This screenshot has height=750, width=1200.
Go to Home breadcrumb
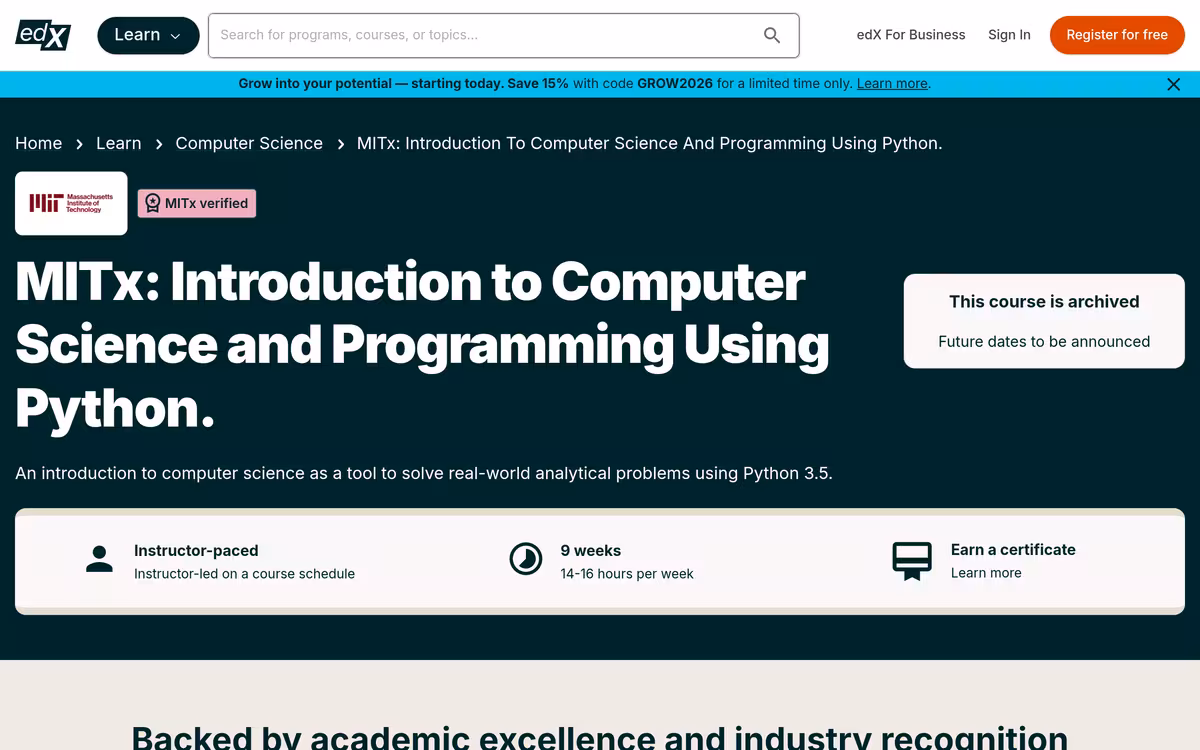point(39,143)
